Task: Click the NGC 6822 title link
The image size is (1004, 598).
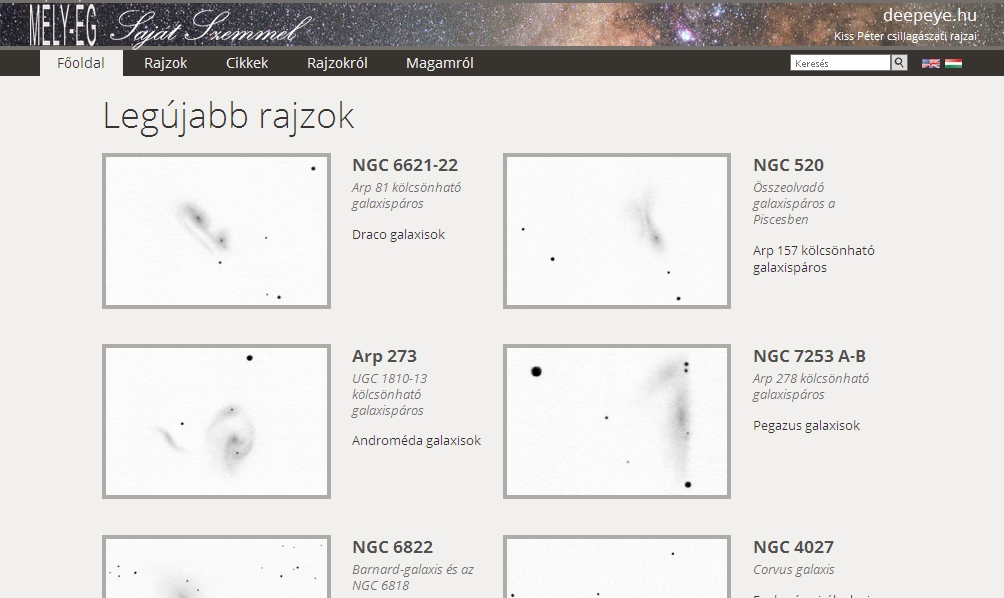Action: (393, 547)
